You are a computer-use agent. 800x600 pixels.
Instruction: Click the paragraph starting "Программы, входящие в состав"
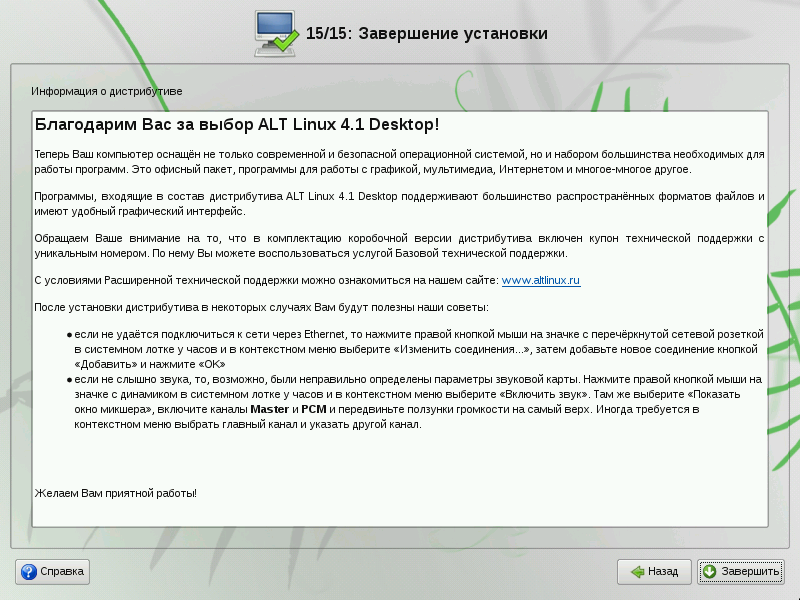pos(400,204)
